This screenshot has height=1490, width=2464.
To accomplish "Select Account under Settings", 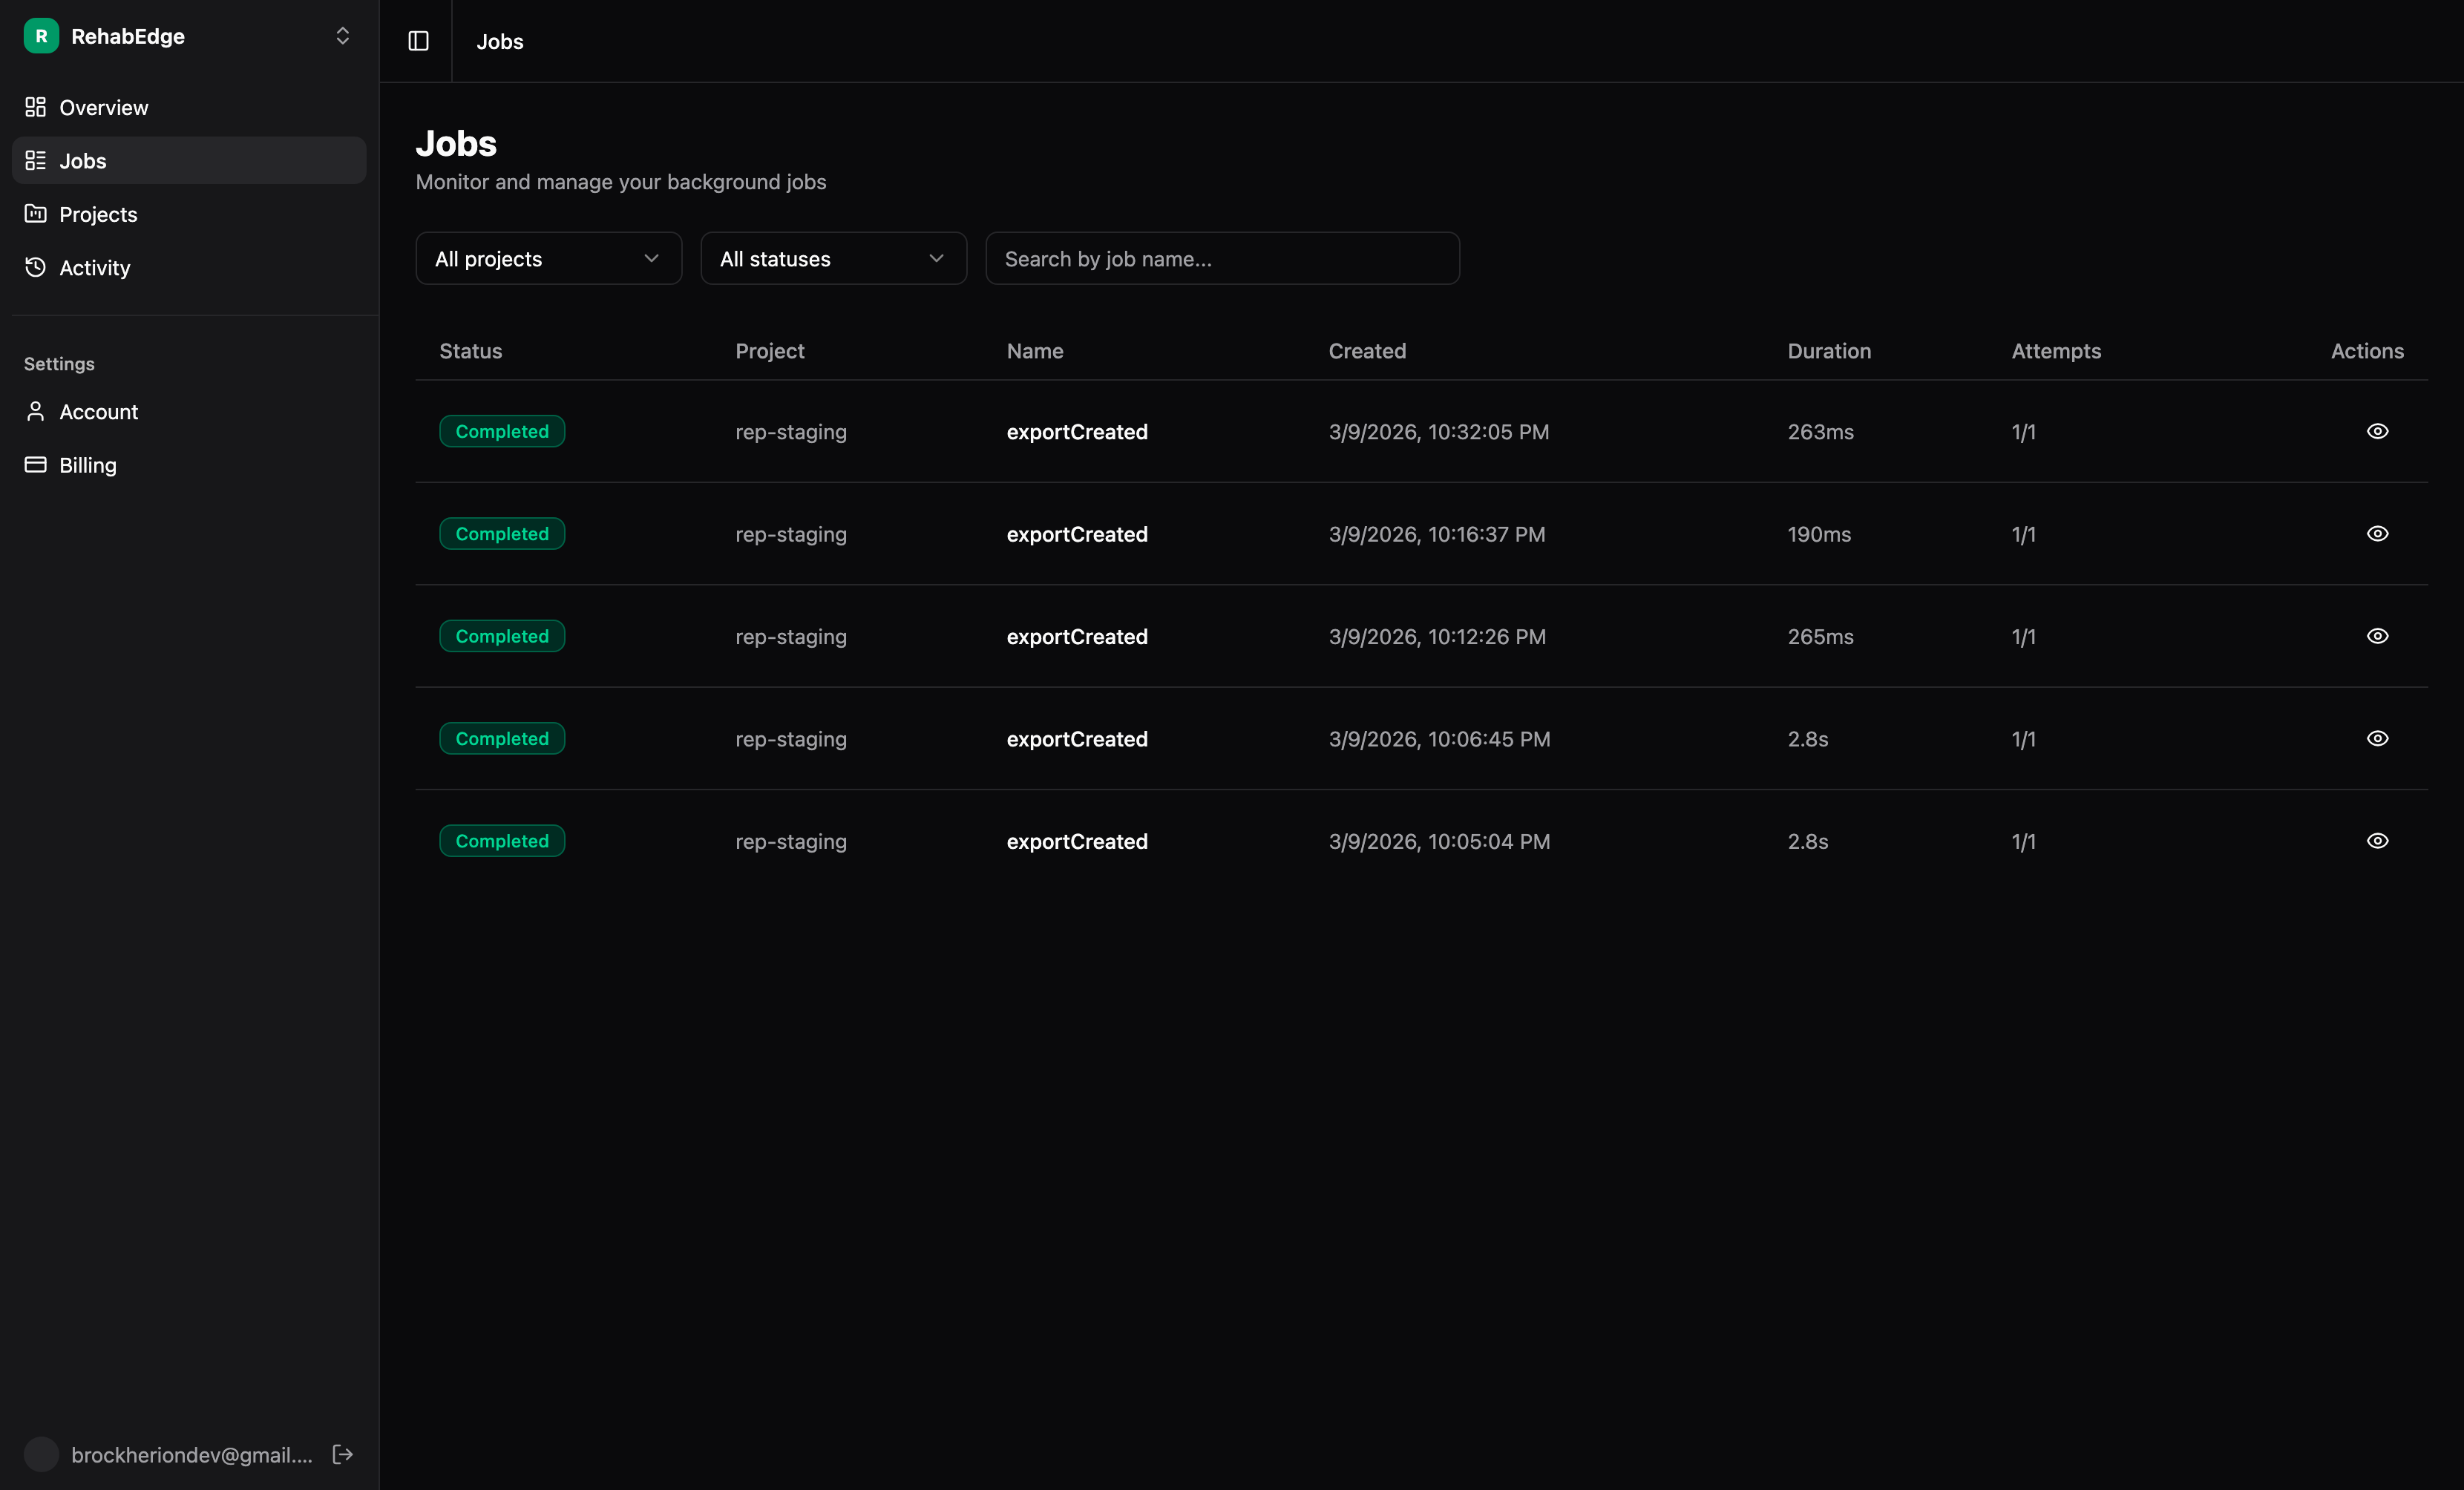I will coord(98,411).
